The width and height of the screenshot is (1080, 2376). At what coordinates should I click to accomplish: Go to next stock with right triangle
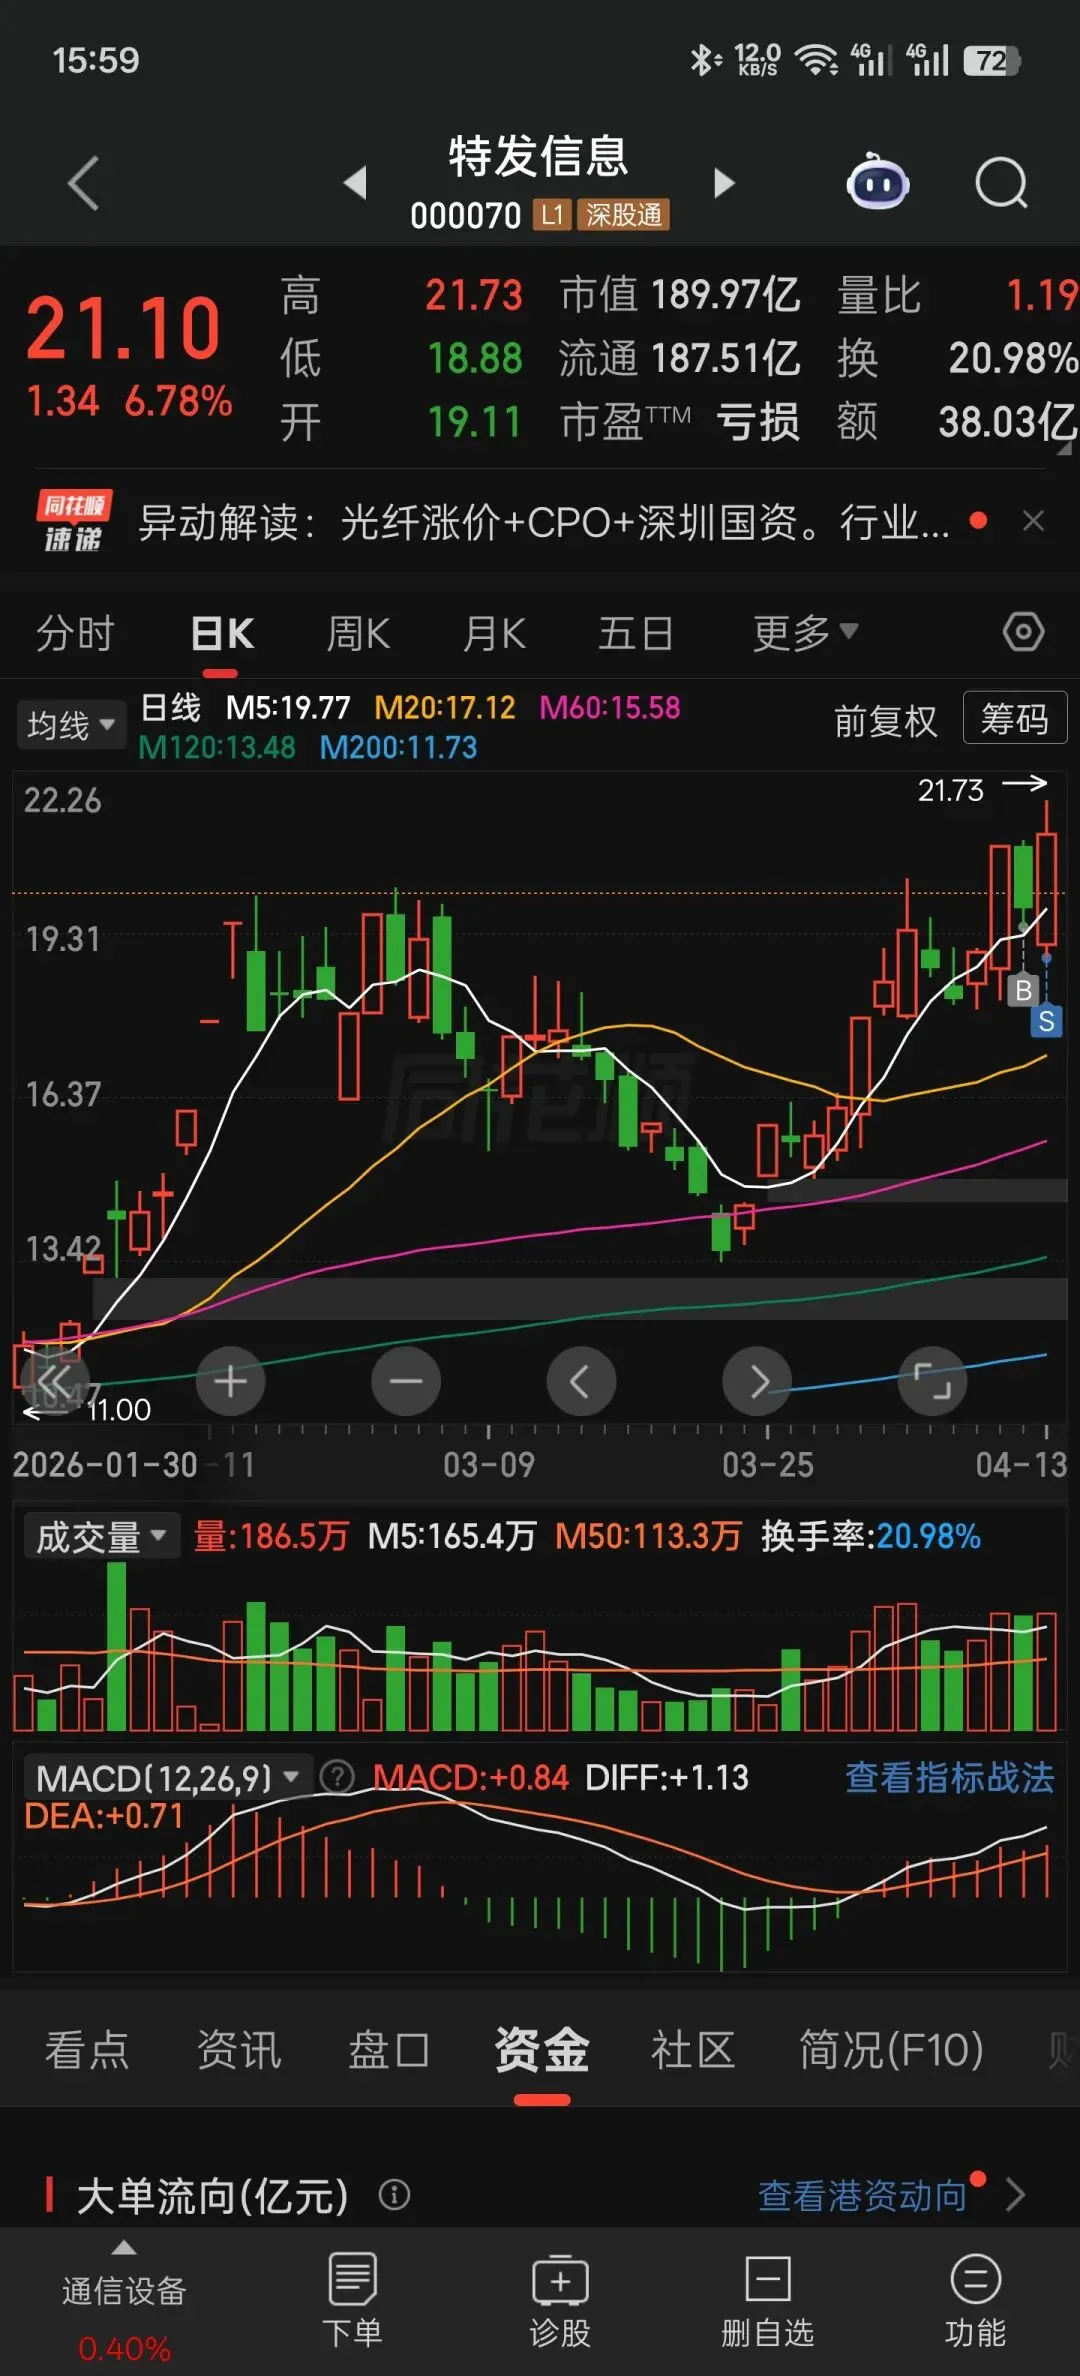[x=724, y=183]
